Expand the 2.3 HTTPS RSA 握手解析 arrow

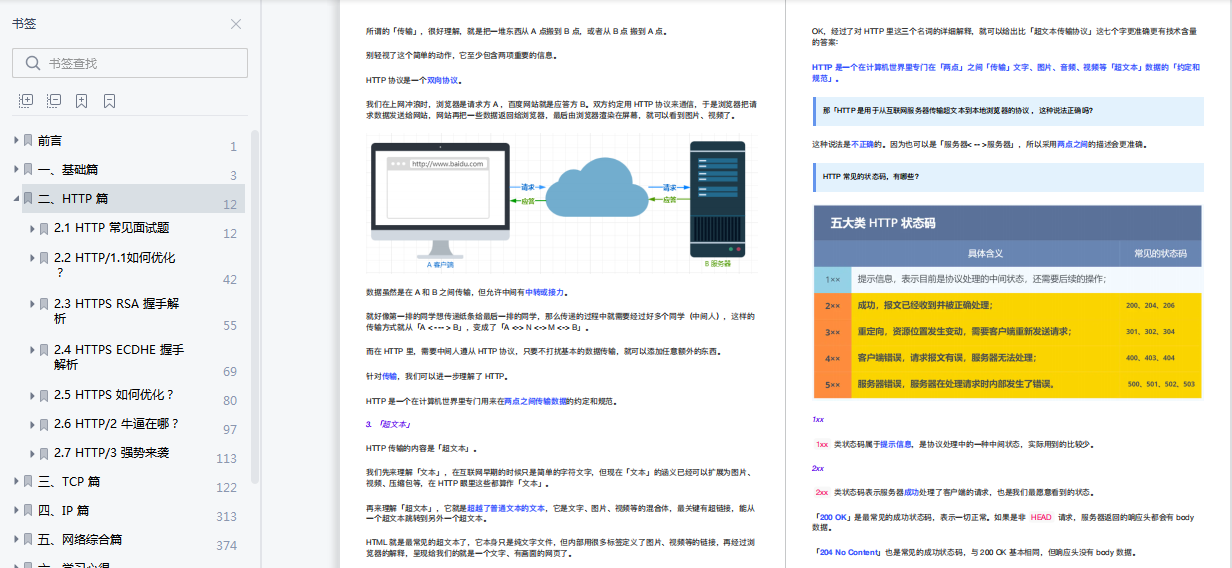click(x=32, y=304)
